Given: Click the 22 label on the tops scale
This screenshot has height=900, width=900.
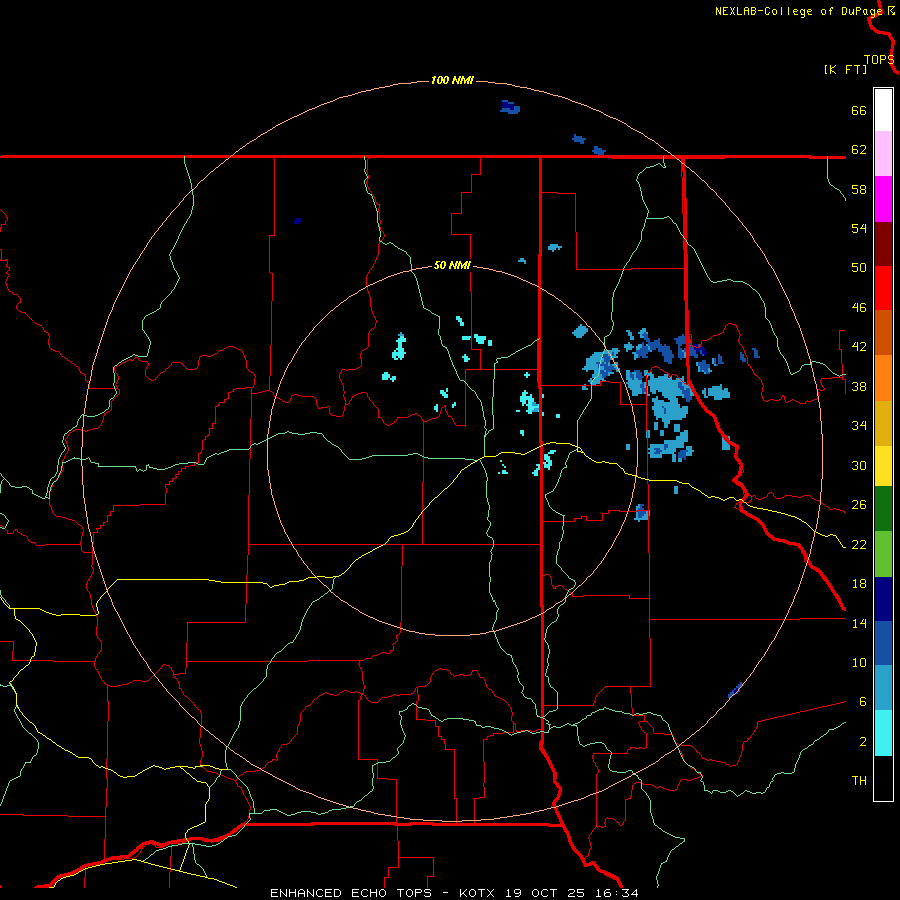Looking at the screenshot, I should pyautogui.click(x=859, y=544).
